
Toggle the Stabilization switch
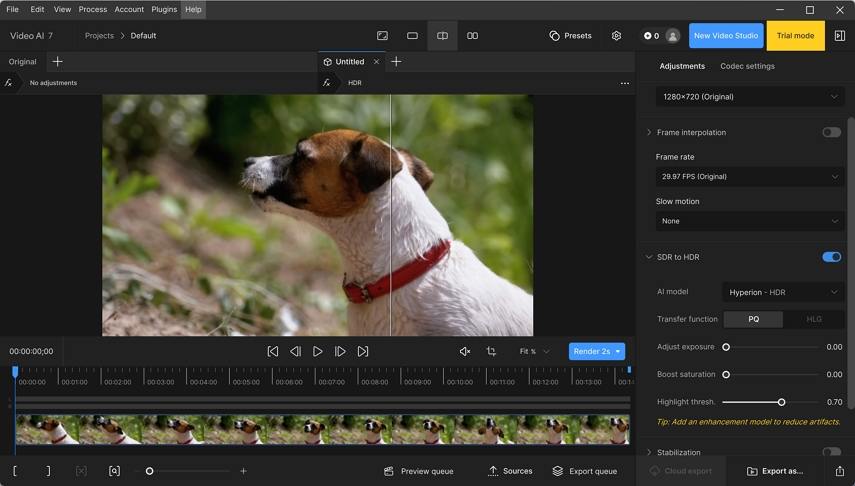point(832,451)
